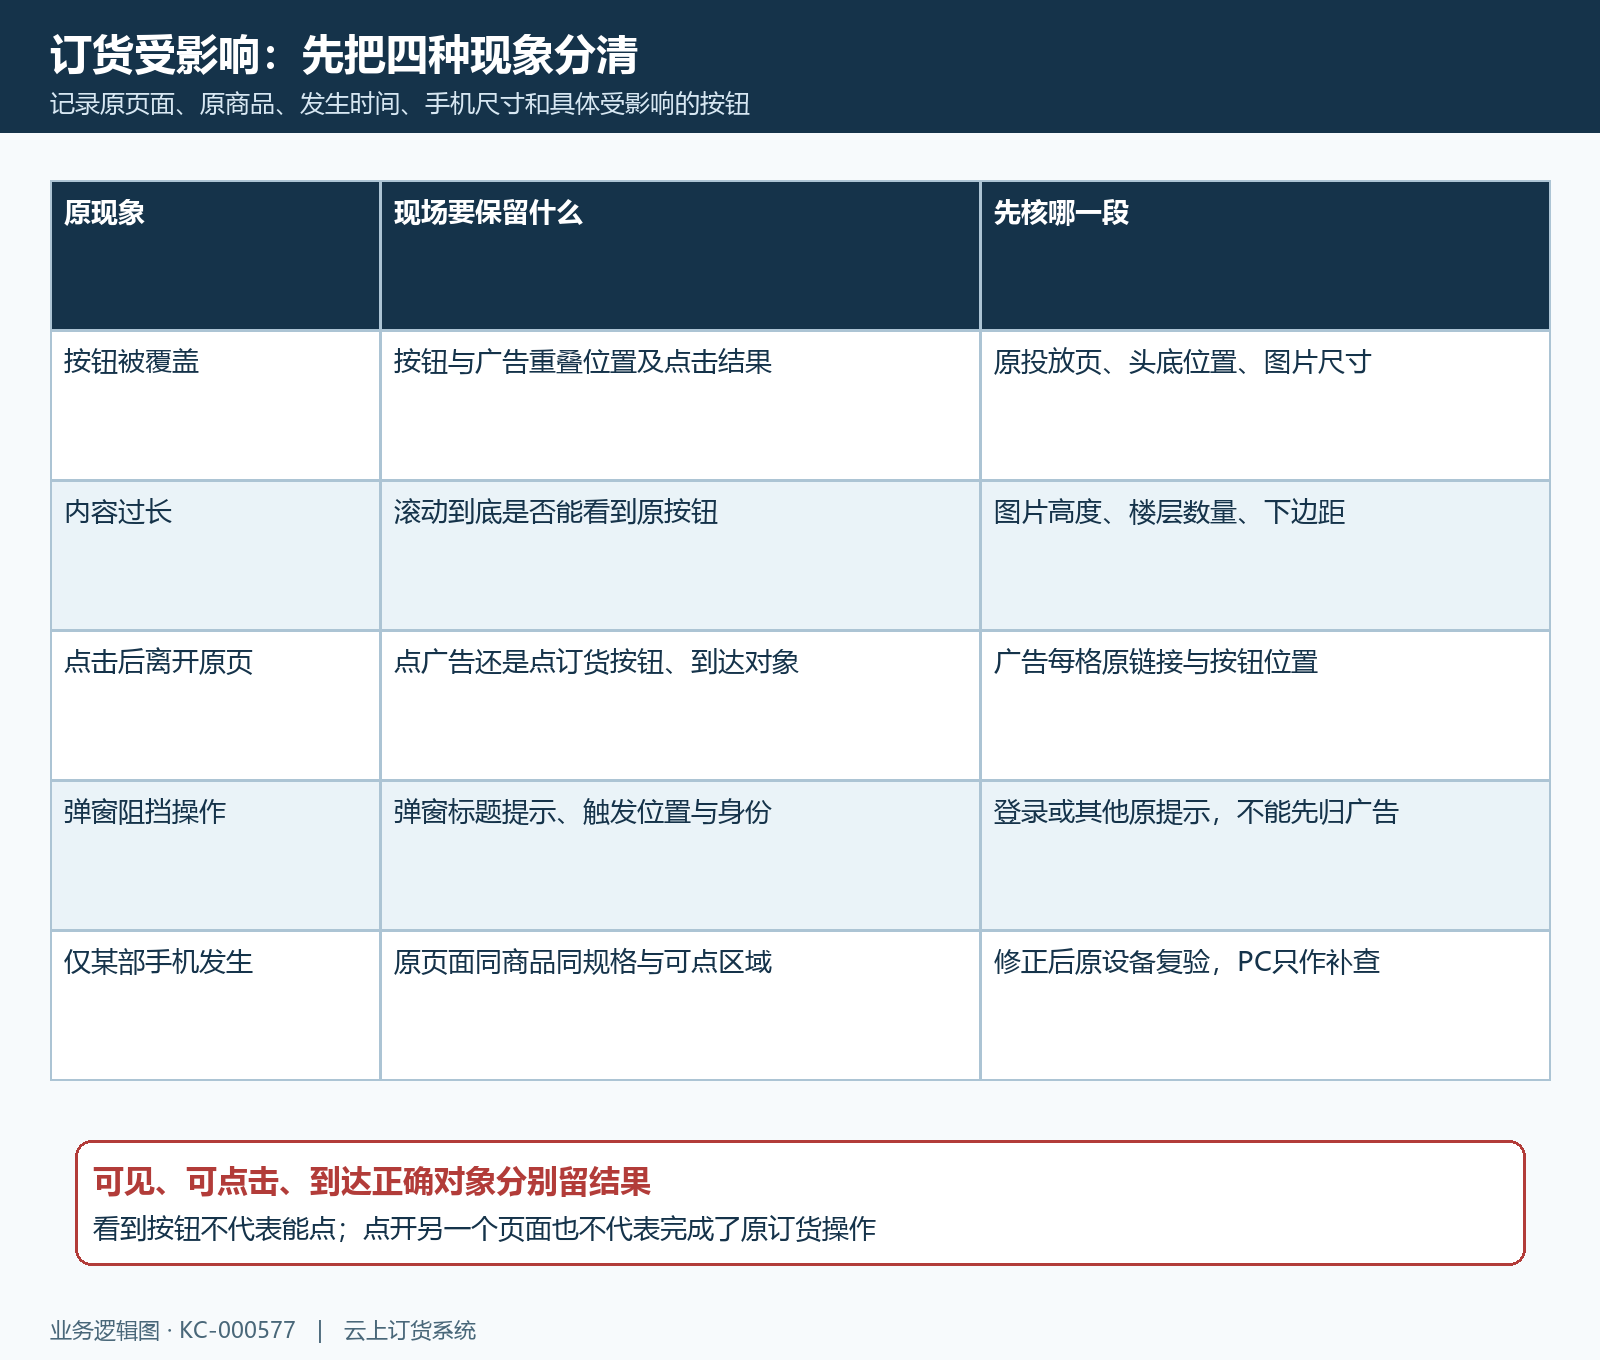The height and width of the screenshot is (1360, 1600).
Task: Click the cell 修正后原设备复验,PC只作补查
Action: tap(1265, 1005)
